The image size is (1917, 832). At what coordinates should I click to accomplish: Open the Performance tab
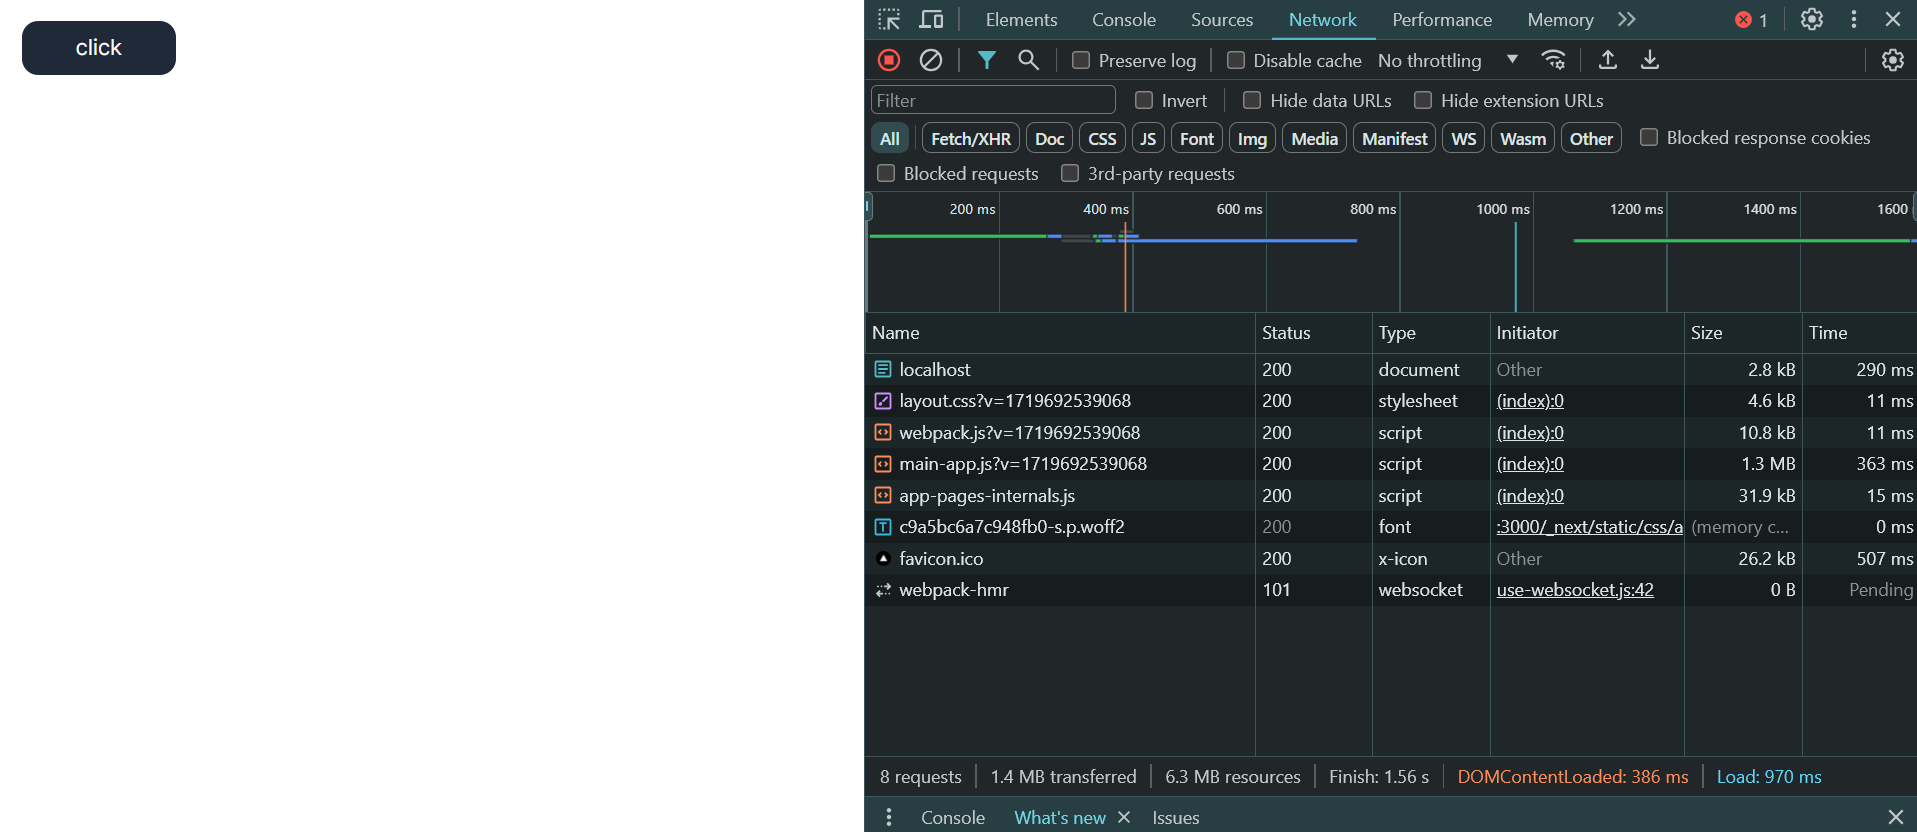click(1441, 20)
